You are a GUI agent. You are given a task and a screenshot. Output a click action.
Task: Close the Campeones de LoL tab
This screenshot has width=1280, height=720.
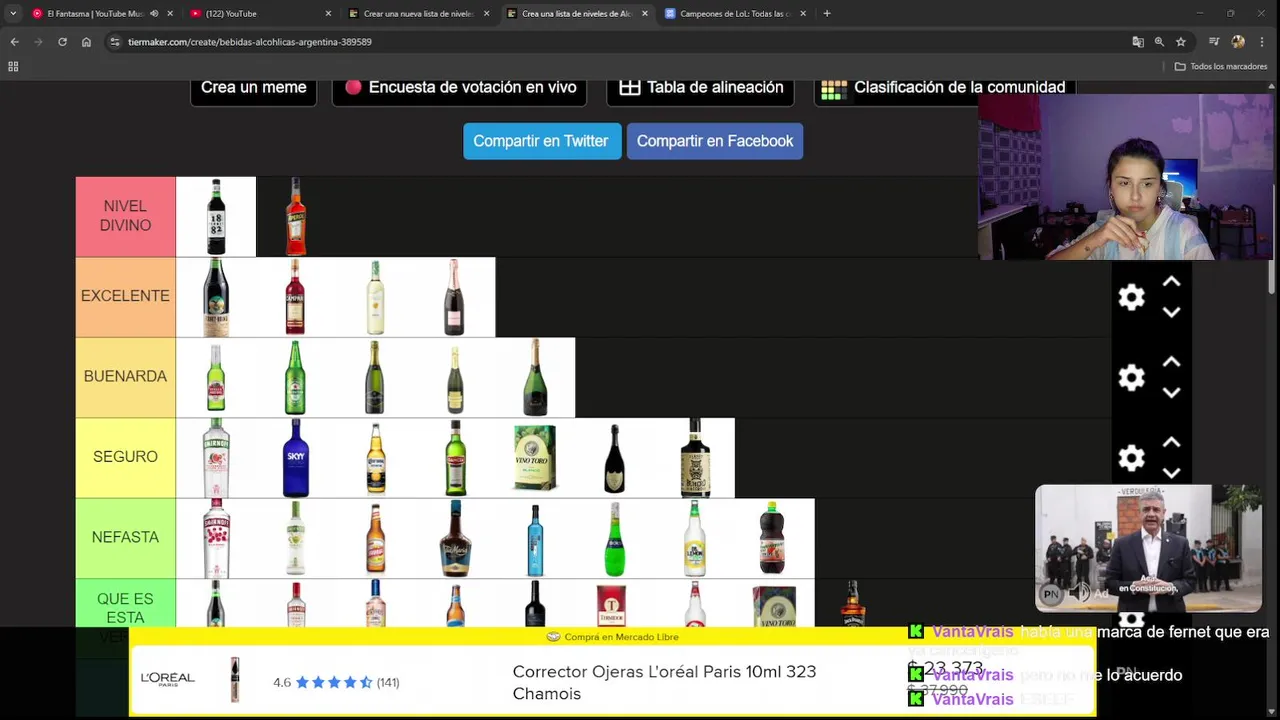point(803,13)
